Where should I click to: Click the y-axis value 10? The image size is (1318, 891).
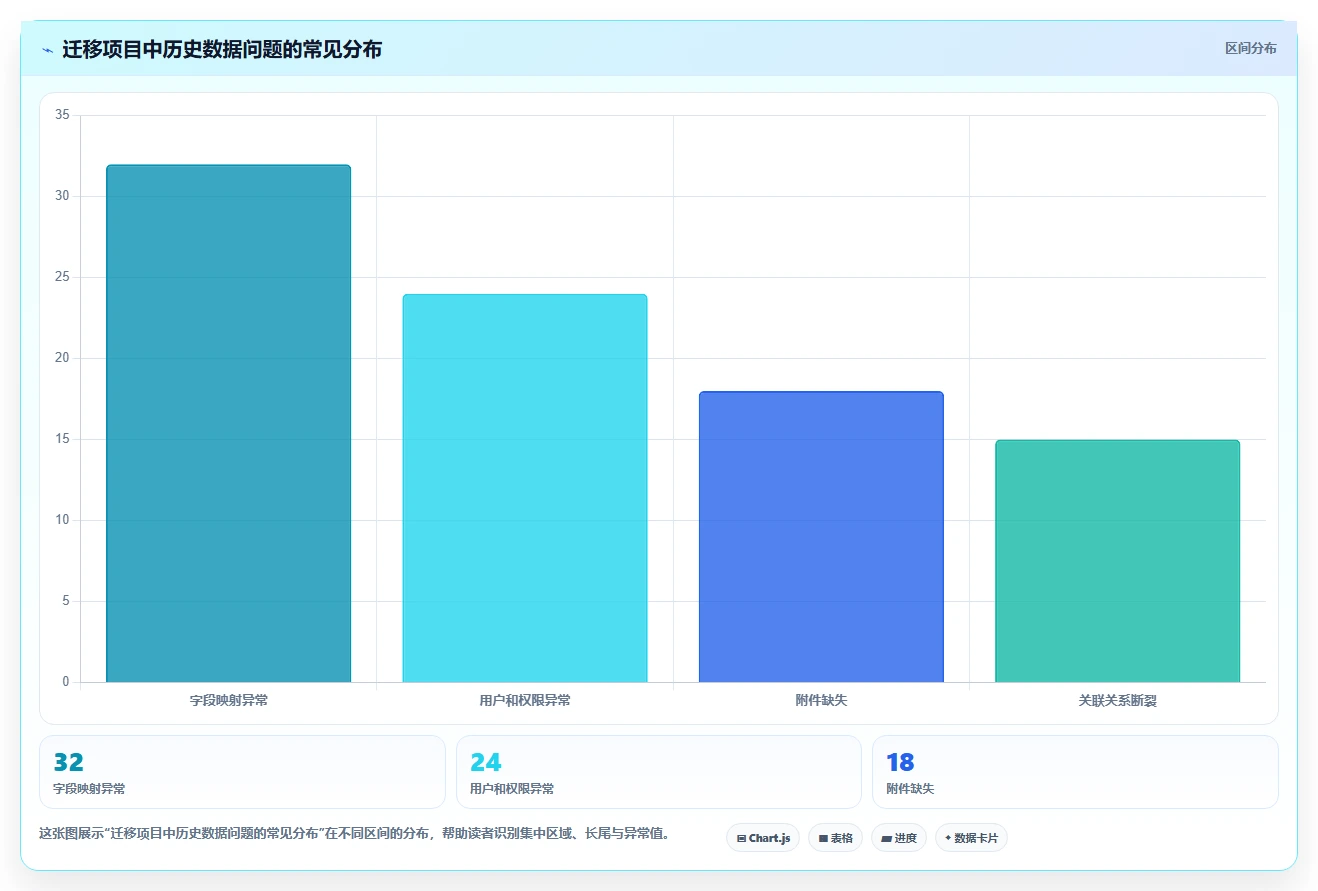(63, 520)
